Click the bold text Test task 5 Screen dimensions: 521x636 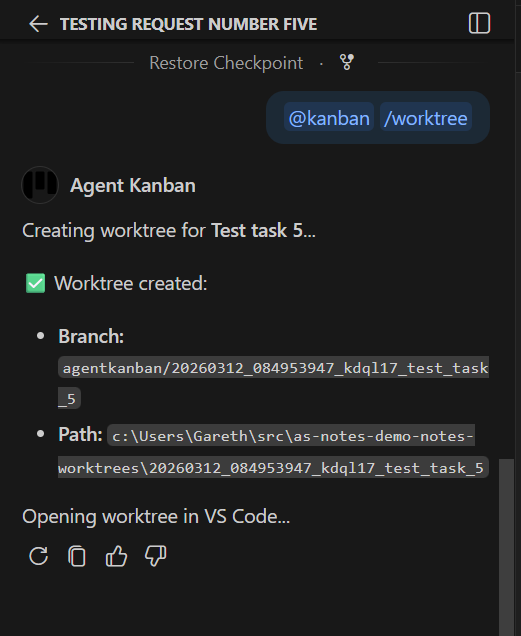[x=257, y=230]
